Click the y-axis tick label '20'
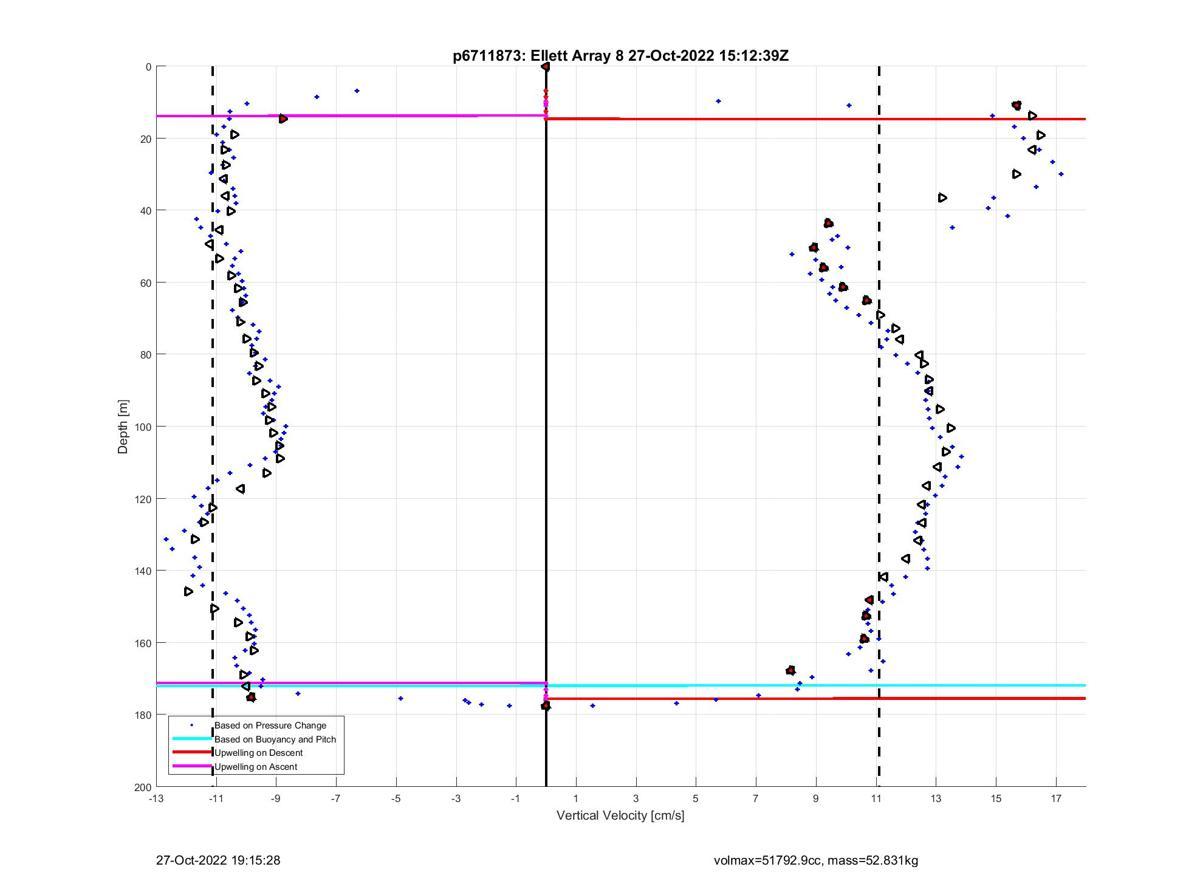This screenshot has width=1200, height=885. point(145,139)
